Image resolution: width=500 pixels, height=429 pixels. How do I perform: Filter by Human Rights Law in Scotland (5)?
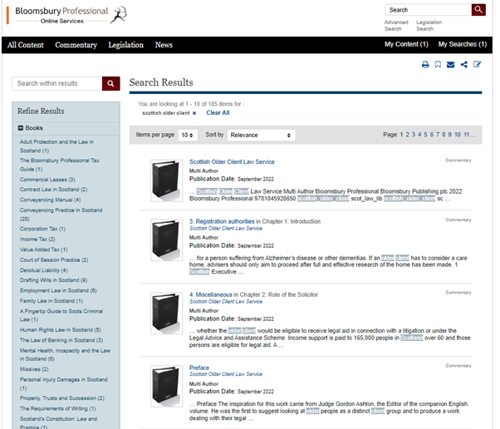[x=60, y=330]
